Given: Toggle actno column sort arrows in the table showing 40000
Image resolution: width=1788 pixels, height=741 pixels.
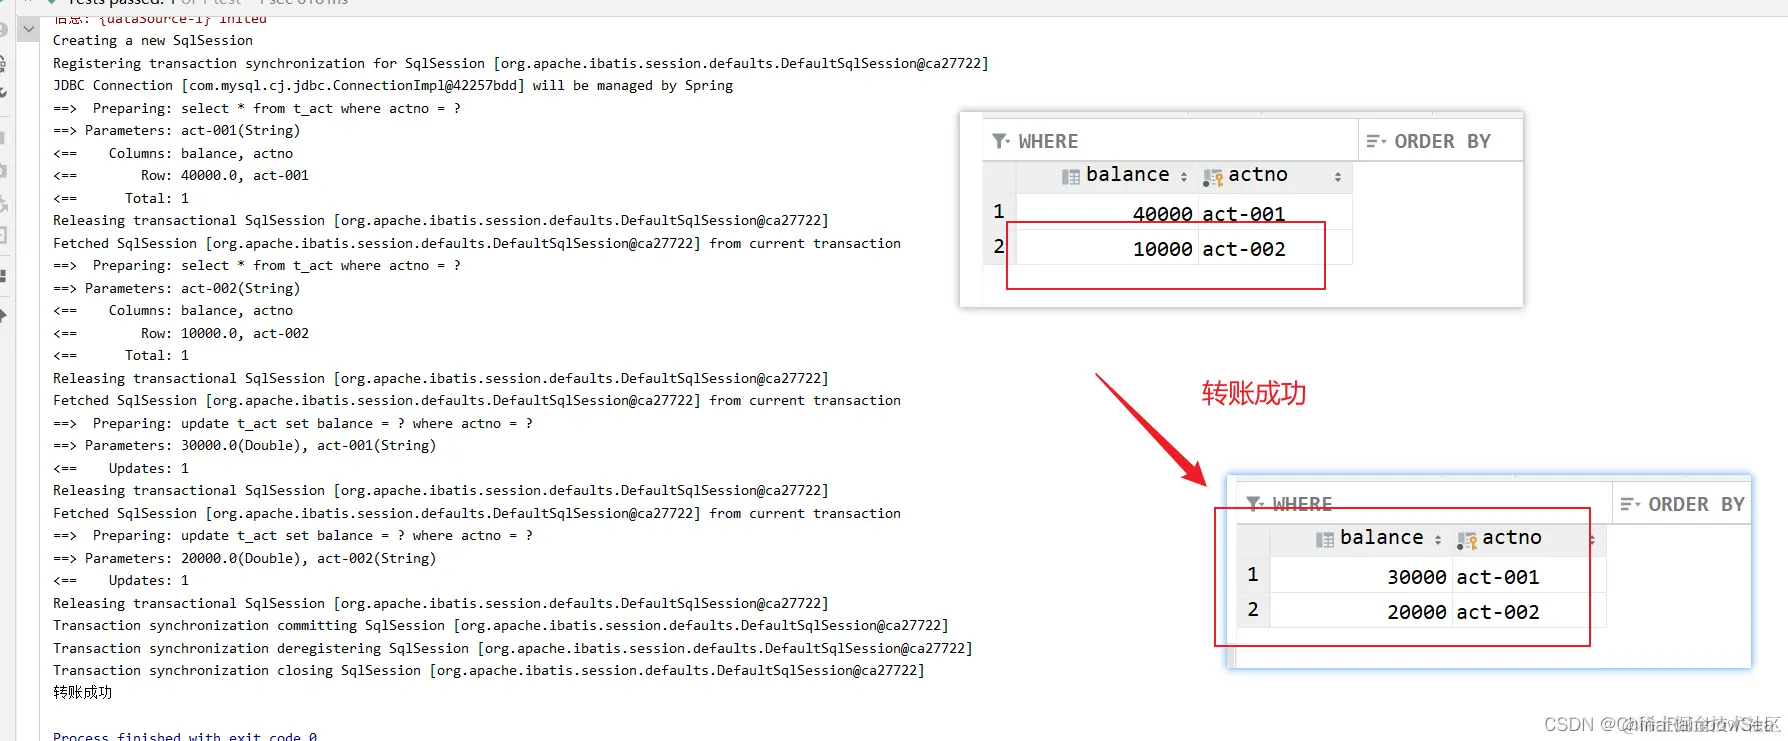Looking at the screenshot, I should coord(1338,177).
